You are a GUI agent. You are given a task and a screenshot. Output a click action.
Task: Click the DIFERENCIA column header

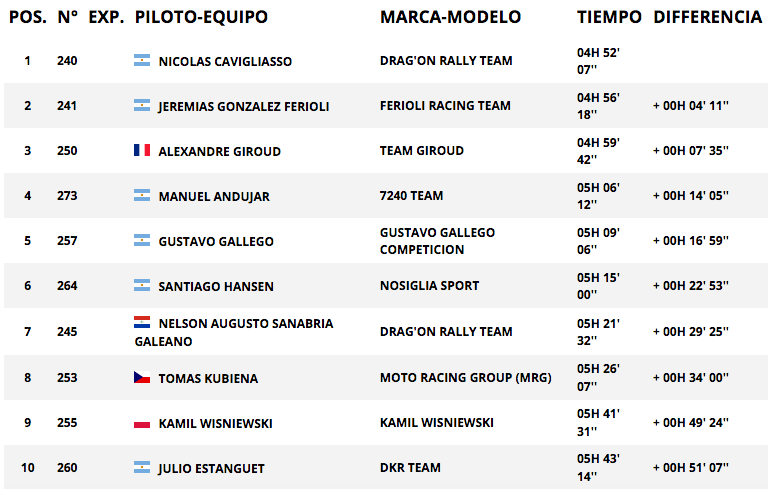708,17
